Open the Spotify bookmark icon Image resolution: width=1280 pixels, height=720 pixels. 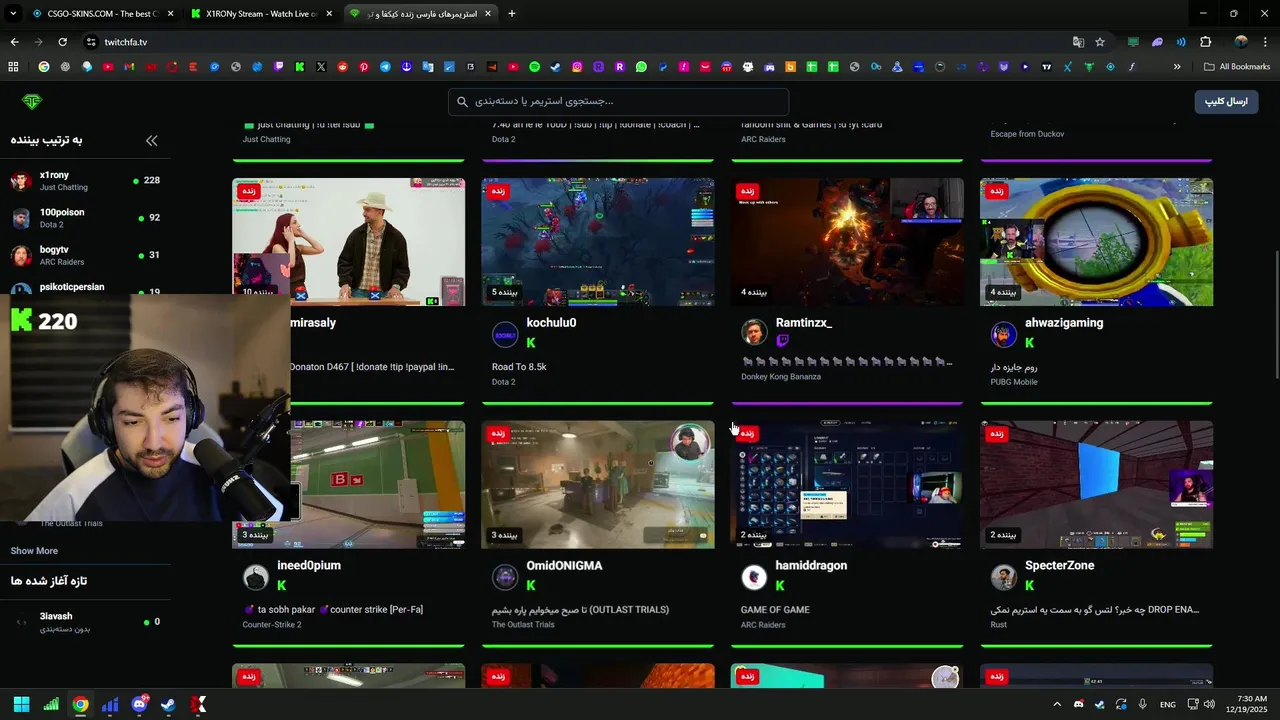tap(534, 67)
